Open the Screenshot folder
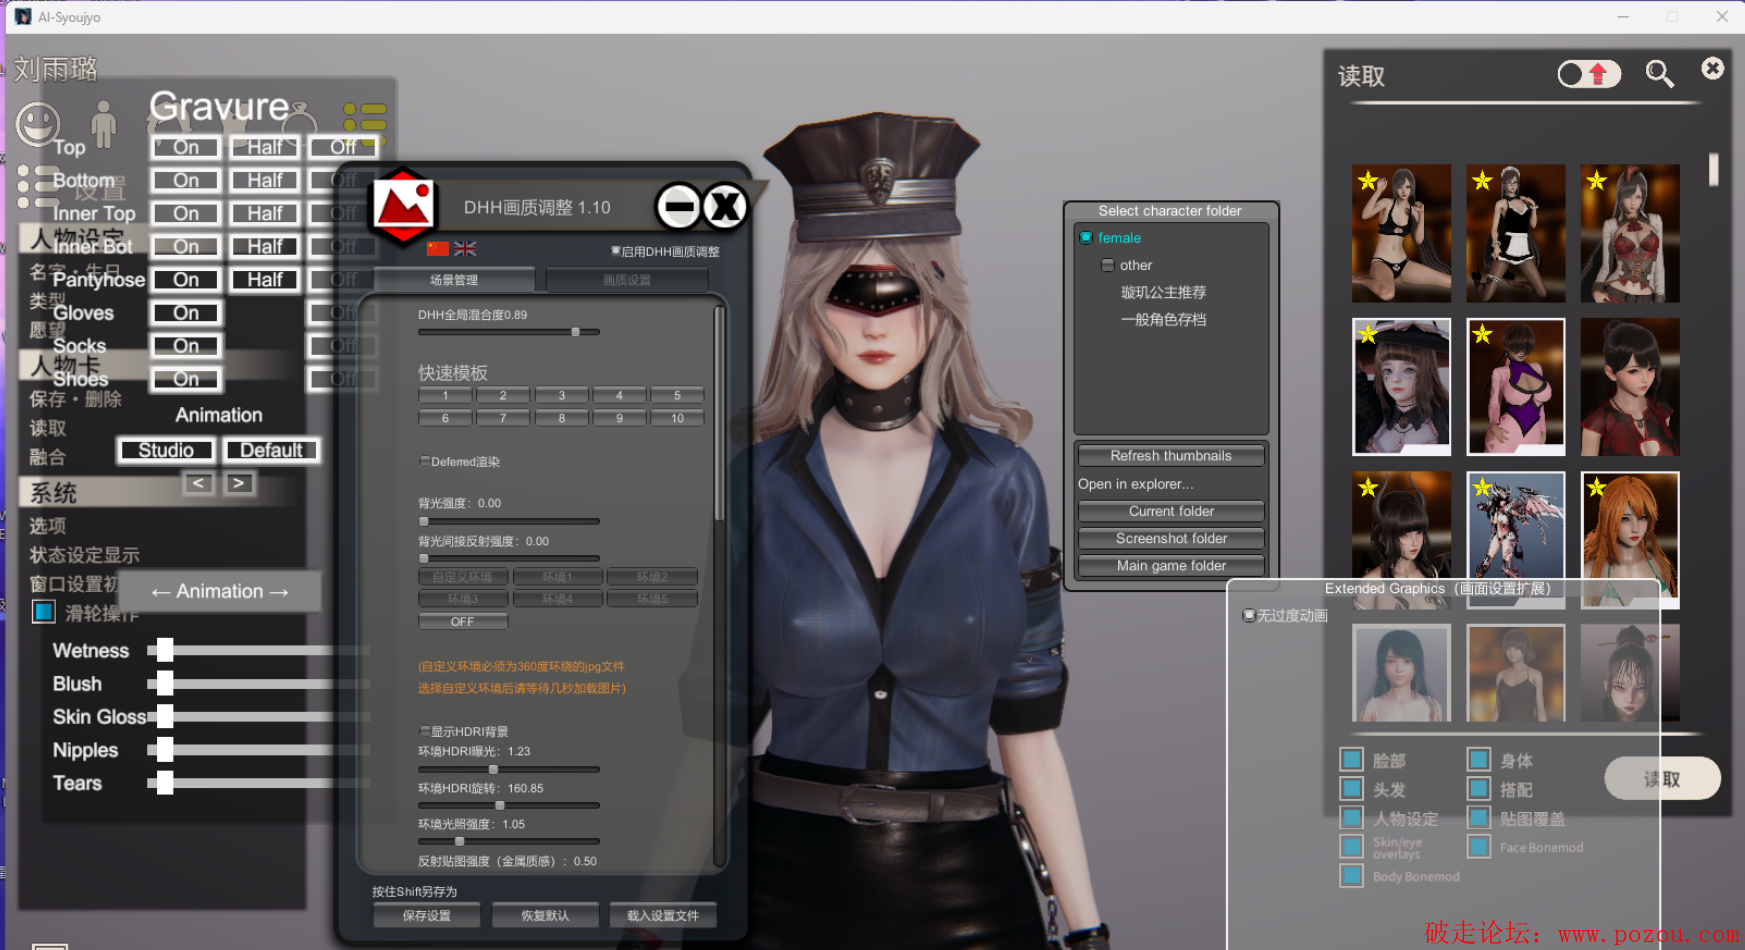 [1171, 539]
